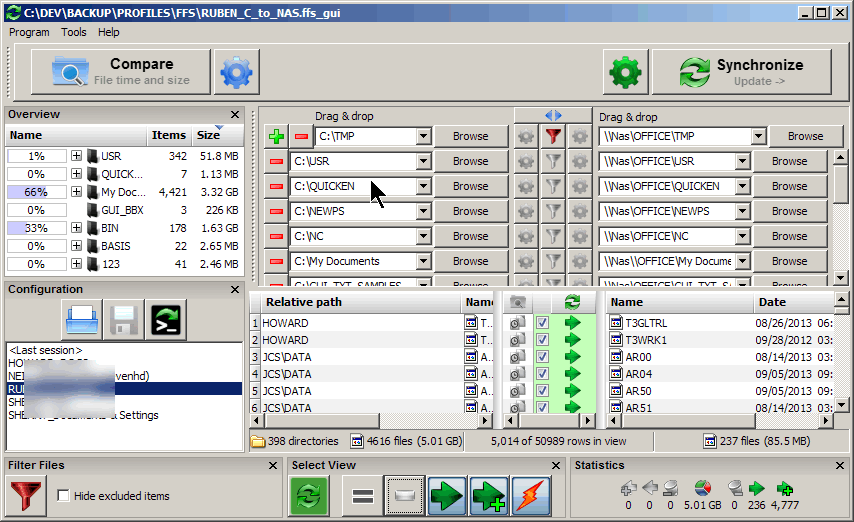Image resolution: width=854 pixels, height=522 pixels.
Task: Browse for left C:\TMP folder
Action: (471, 136)
